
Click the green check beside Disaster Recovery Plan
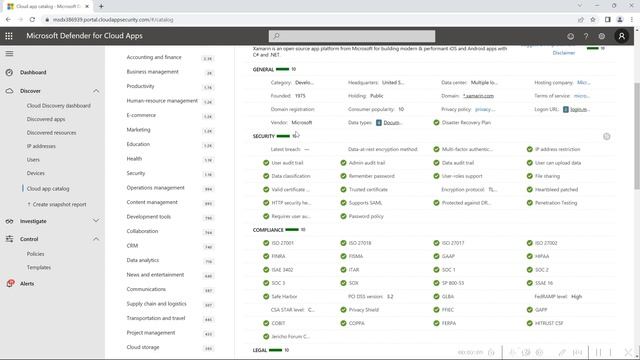click(x=436, y=122)
